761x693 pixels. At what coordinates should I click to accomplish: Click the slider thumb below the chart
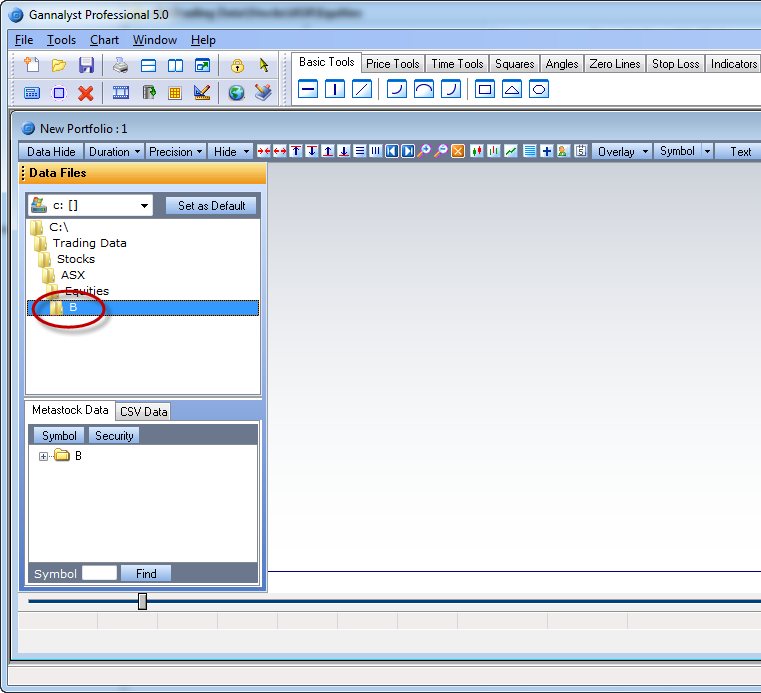tap(142, 601)
